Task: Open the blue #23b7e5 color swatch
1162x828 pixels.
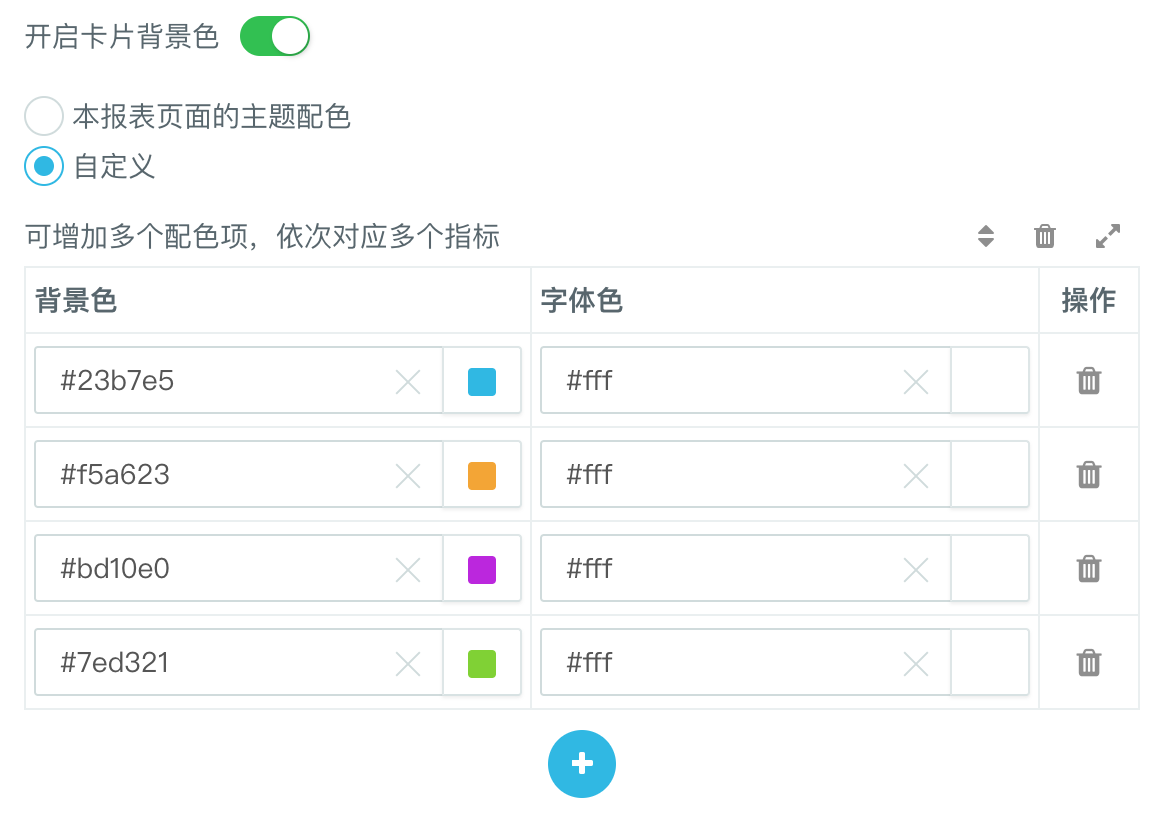Action: coord(482,382)
